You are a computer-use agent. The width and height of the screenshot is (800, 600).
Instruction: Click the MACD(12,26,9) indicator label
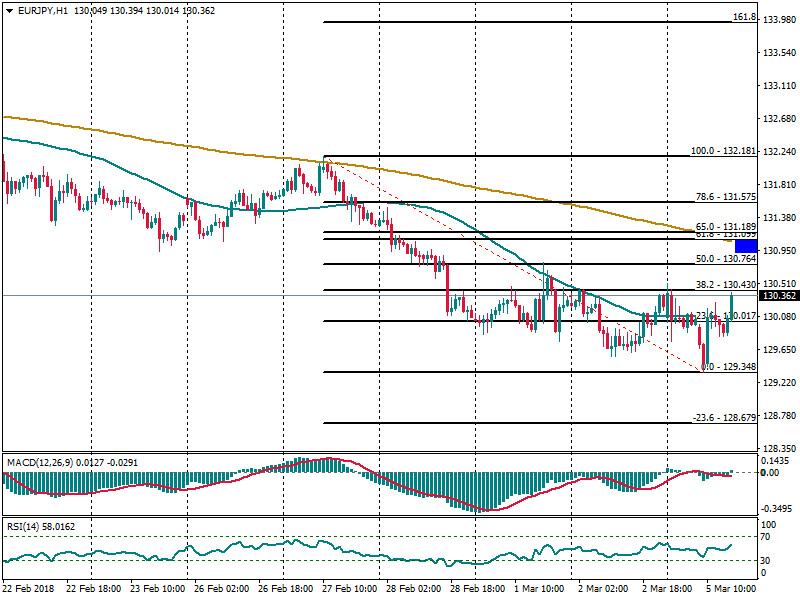[x=38, y=462]
